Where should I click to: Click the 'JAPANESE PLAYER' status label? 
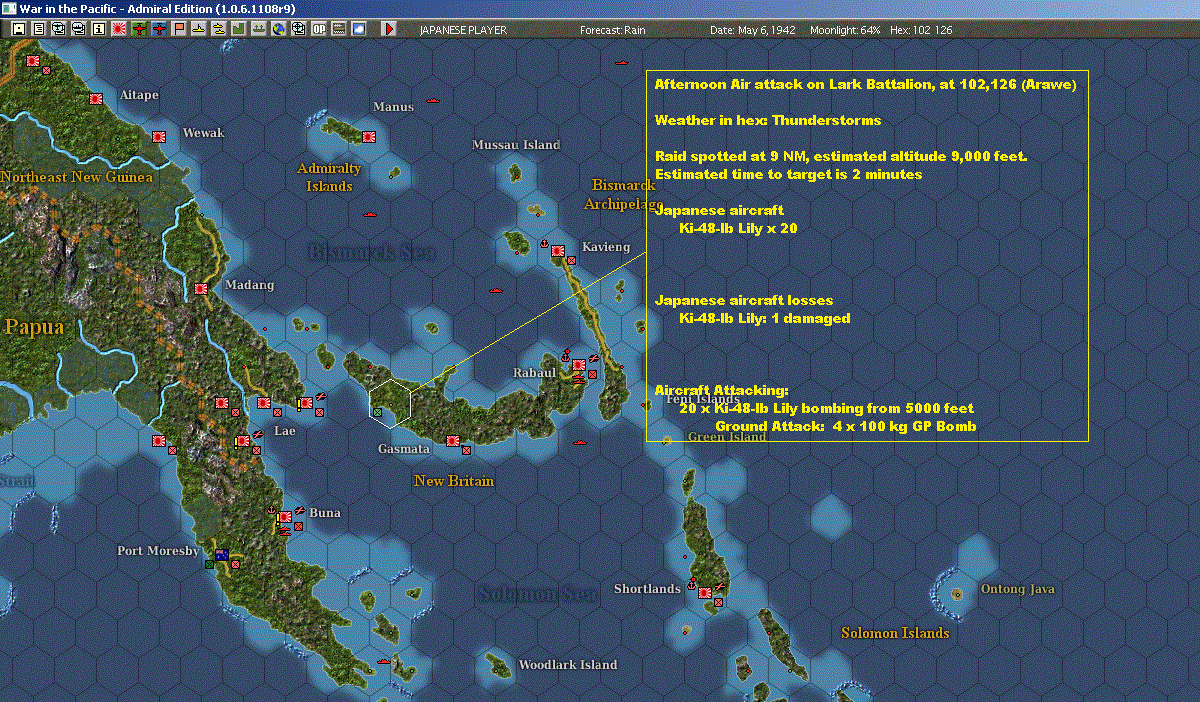[463, 30]
